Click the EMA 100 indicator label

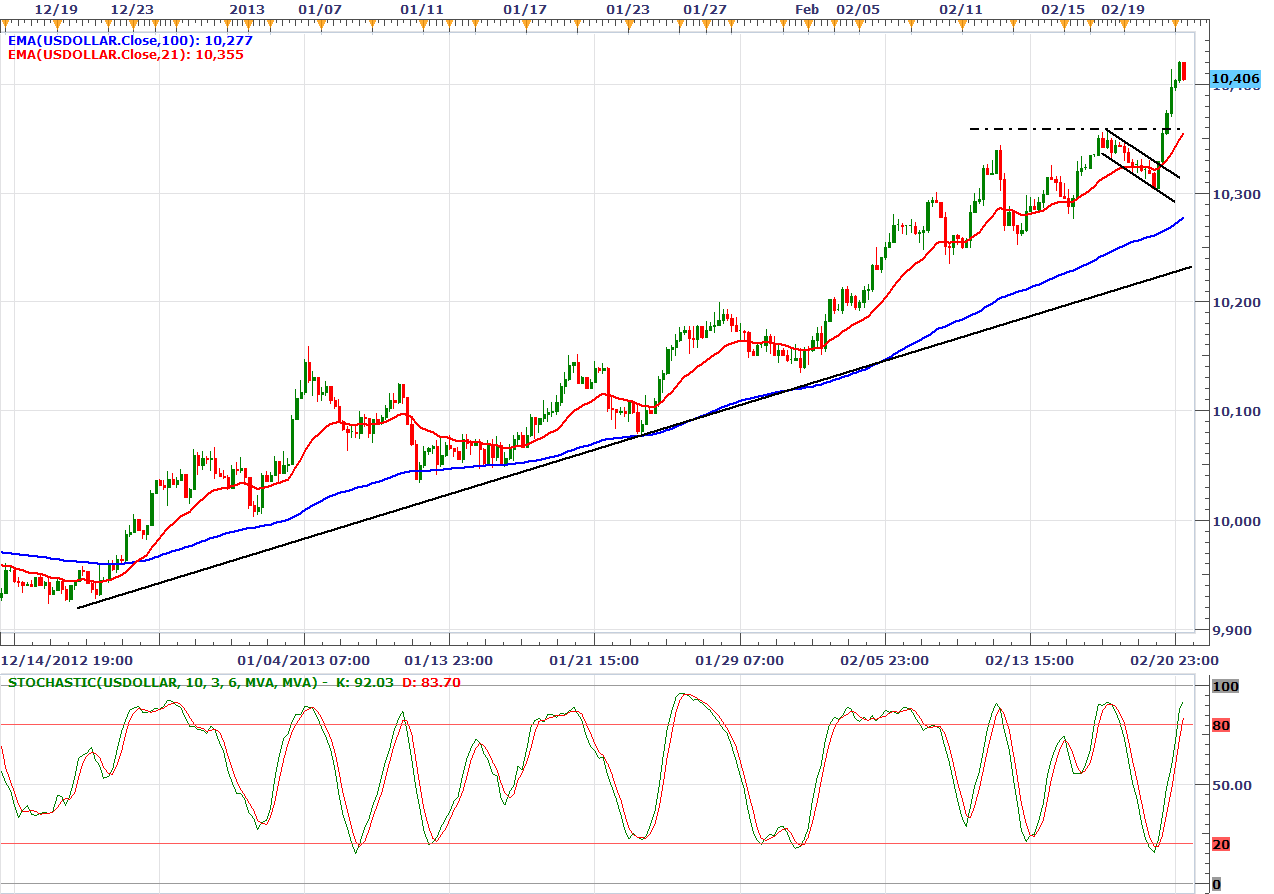(x=130, y=40)
